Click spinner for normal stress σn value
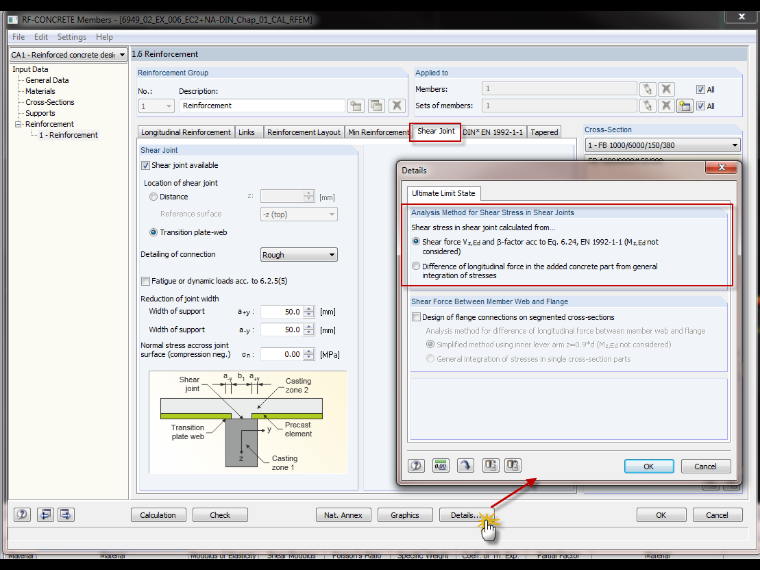Screen dimensions: 760x570 [309, 354]
